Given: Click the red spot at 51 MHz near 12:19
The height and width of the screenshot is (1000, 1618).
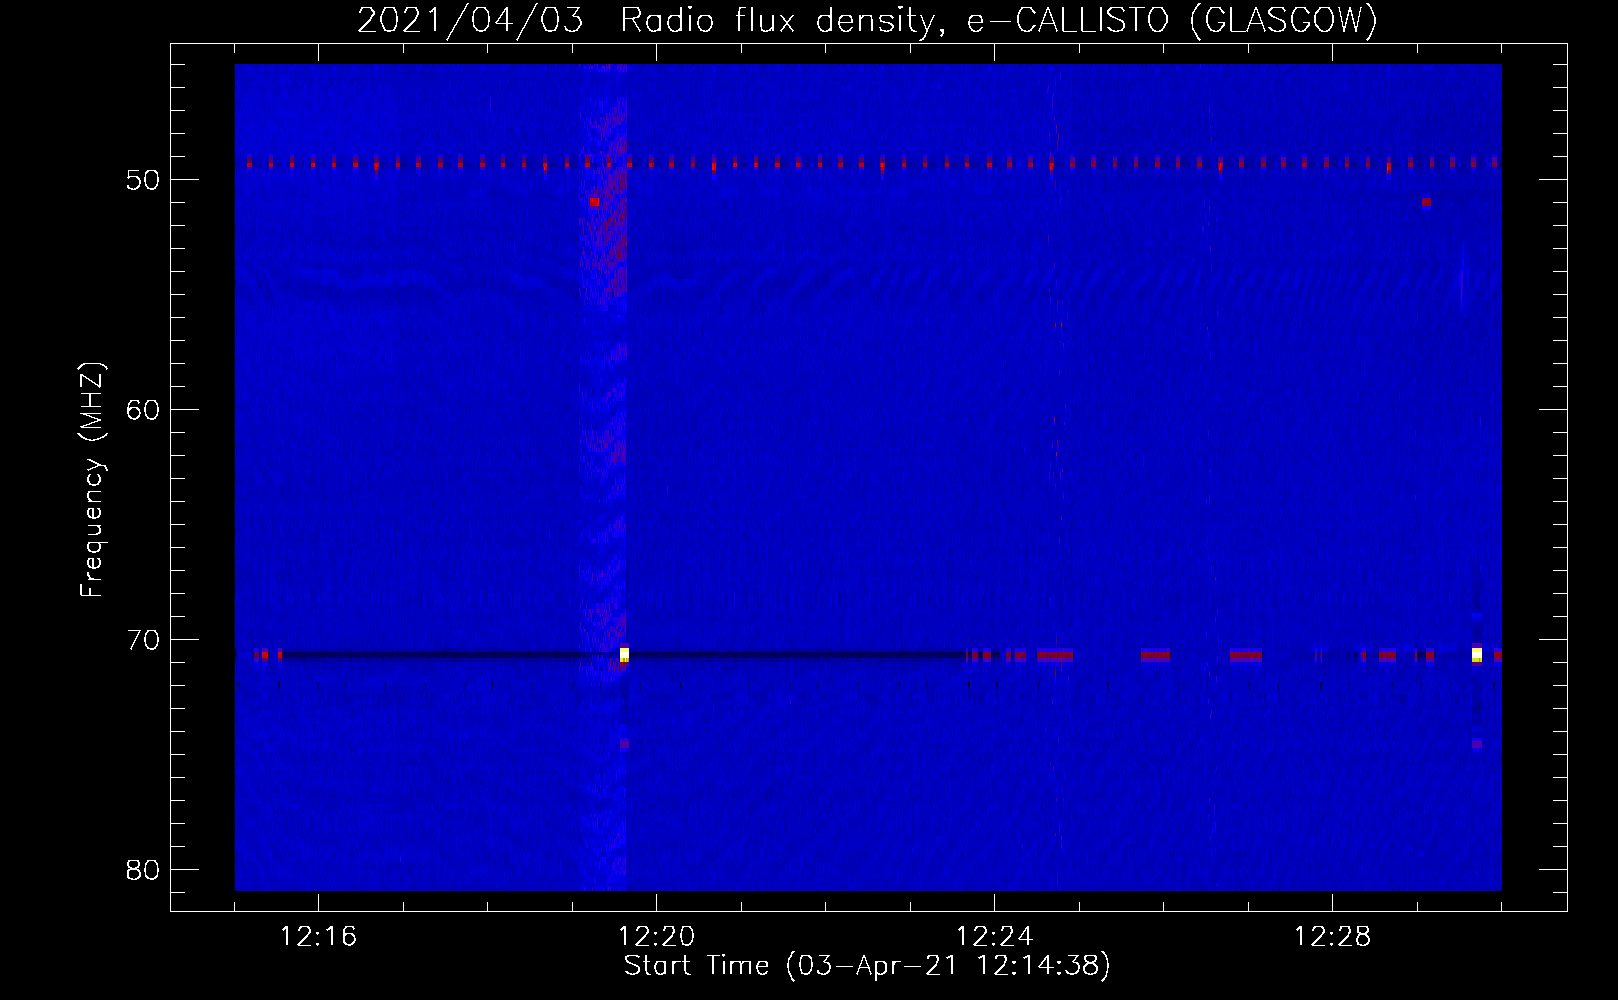Looking at the screenshot, I should [594, 201].
